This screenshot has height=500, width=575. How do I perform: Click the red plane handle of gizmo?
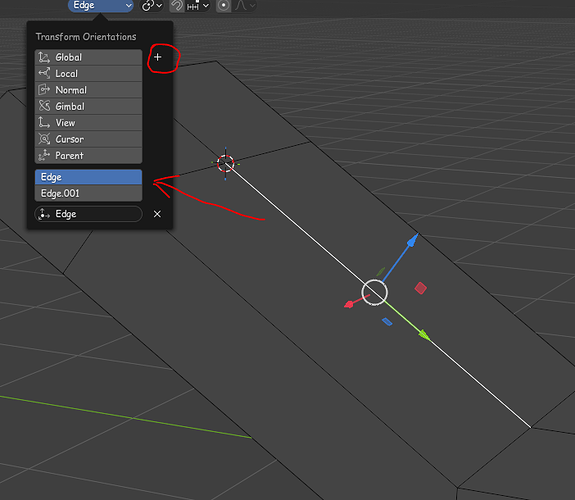coord(421,288)
